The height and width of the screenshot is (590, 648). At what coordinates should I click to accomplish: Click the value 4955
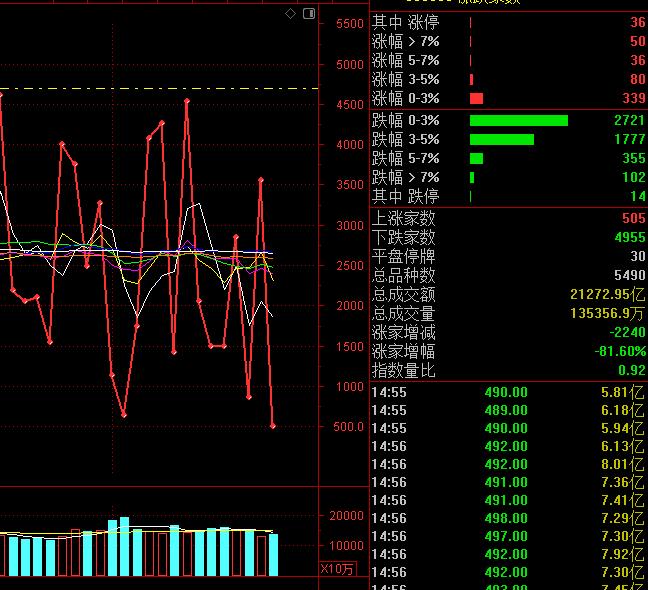click(x=630, y=237)
